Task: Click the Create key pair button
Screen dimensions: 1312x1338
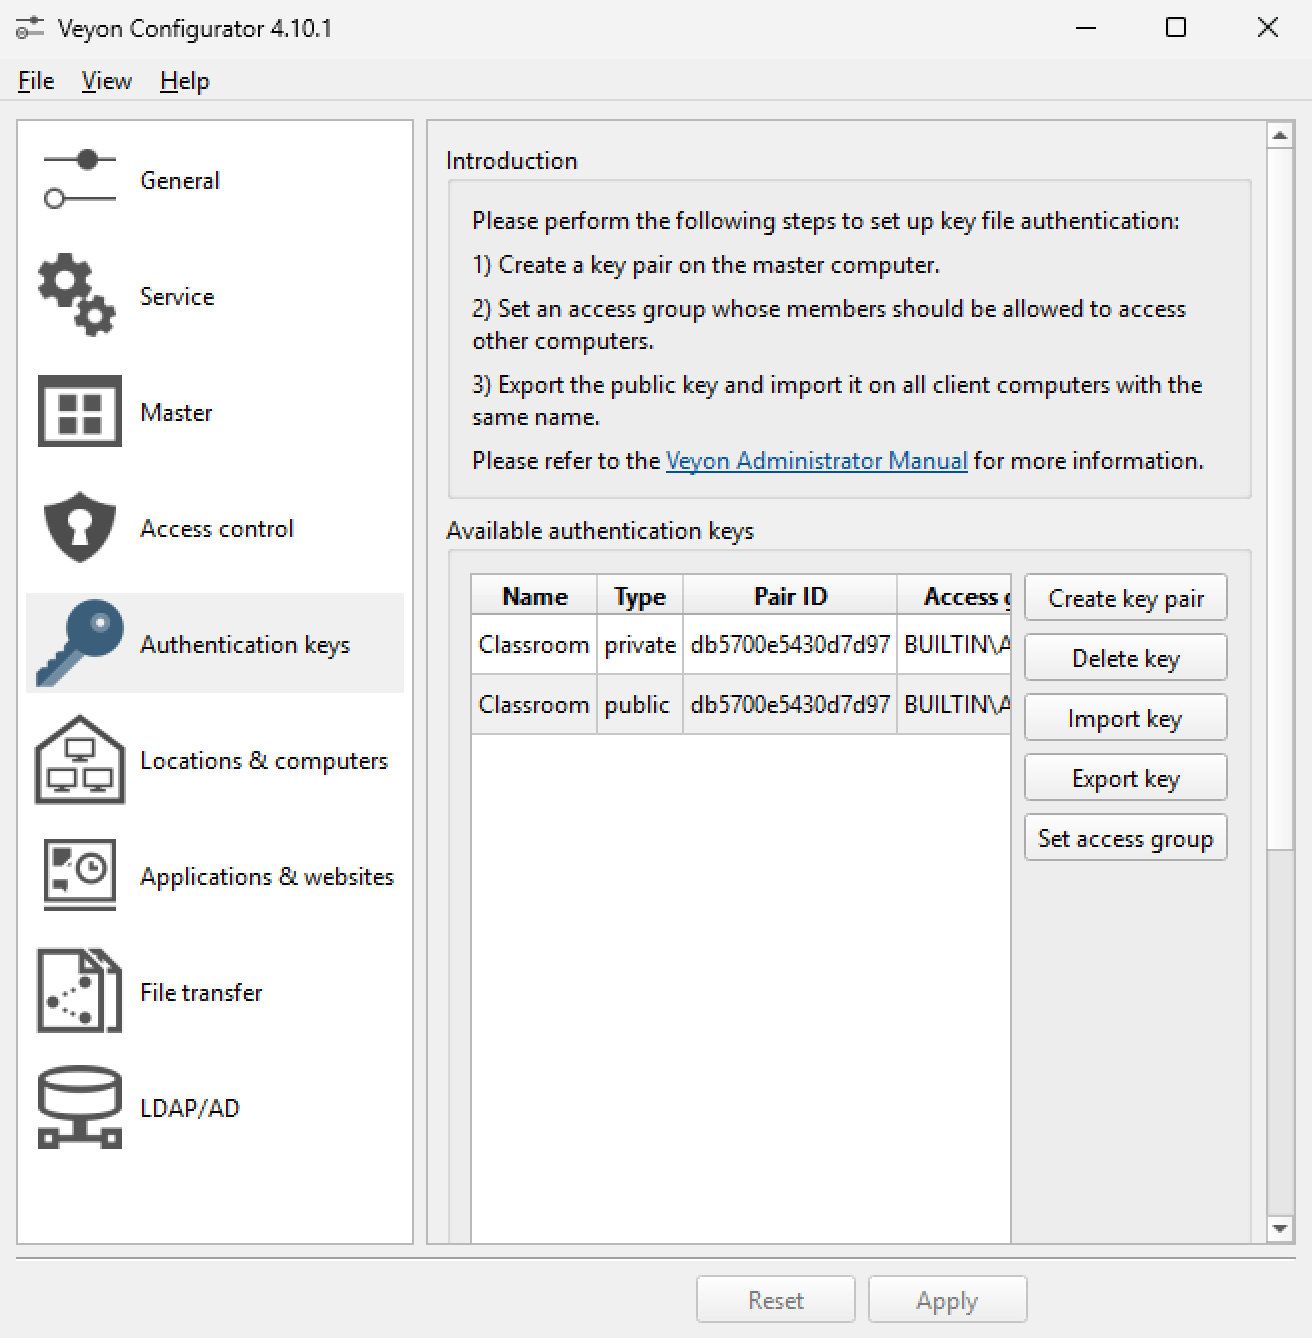Action: (1126, 598)
